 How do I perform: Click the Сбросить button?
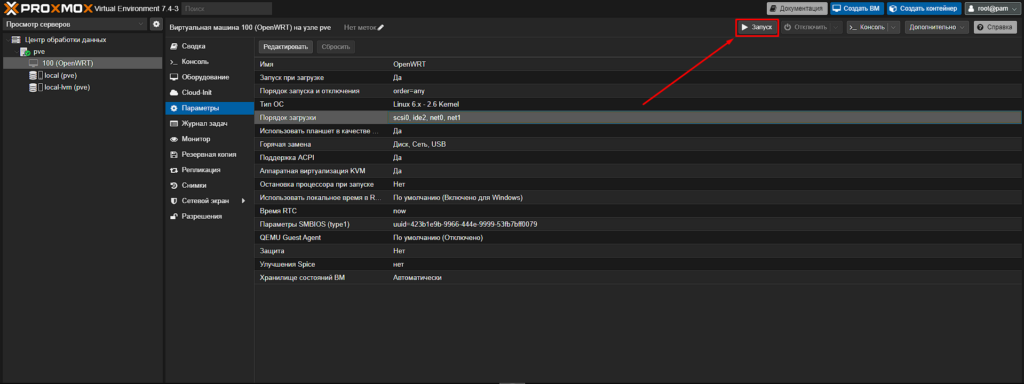[336, 47]
